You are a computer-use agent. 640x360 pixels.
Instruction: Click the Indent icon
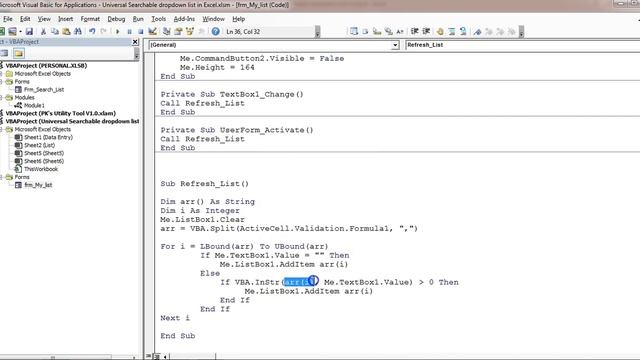pyautogui.click(x=414, y=31)
